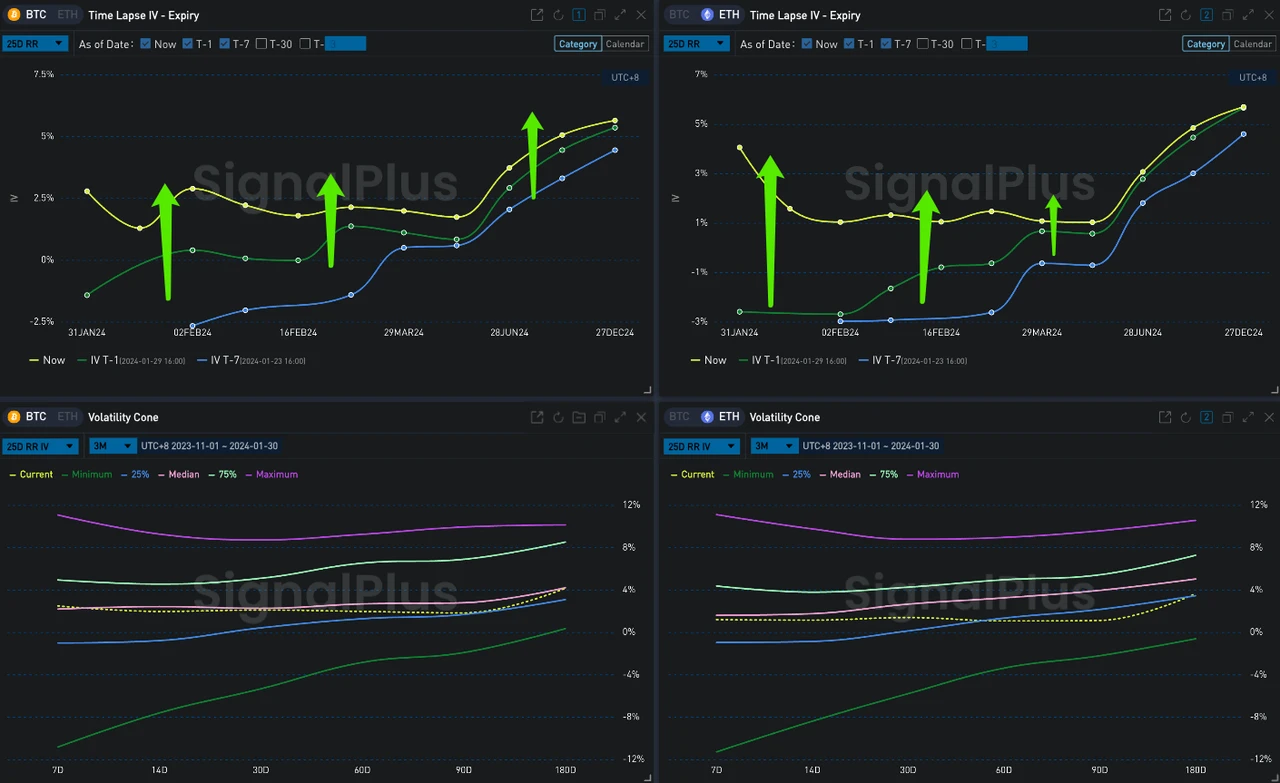The image size is (1280, 783).
Task: Open the 25D RR dropdown on BTC chart
Action: click(35, 43)
